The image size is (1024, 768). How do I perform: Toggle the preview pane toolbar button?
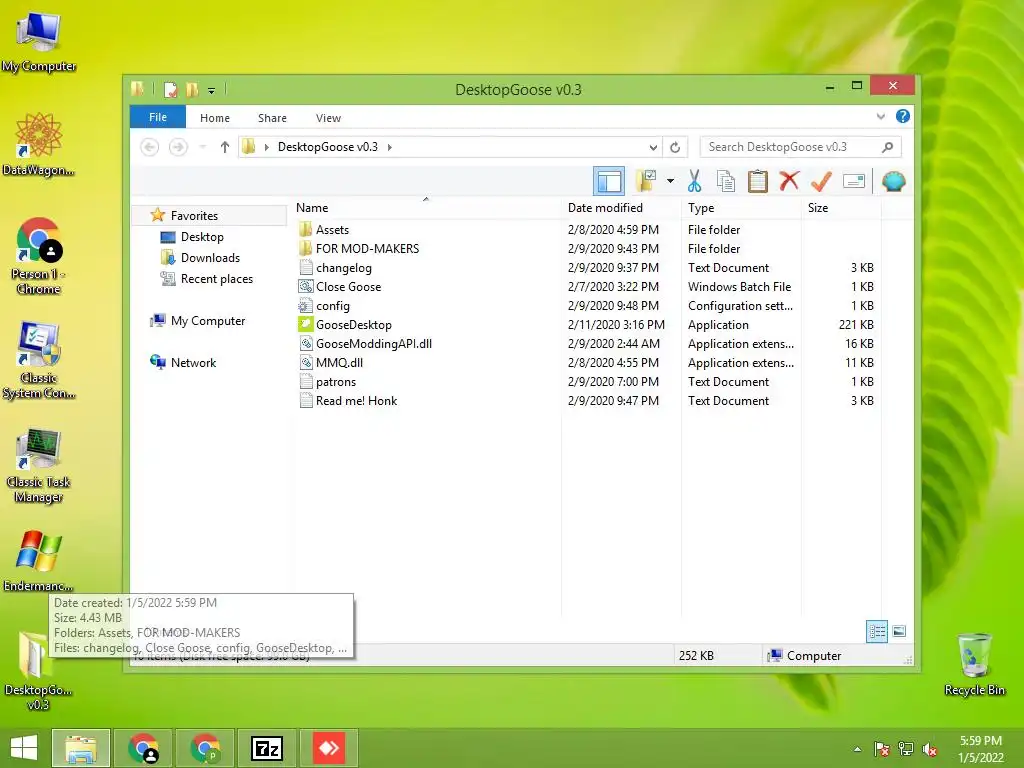click(x=609, y=181)
